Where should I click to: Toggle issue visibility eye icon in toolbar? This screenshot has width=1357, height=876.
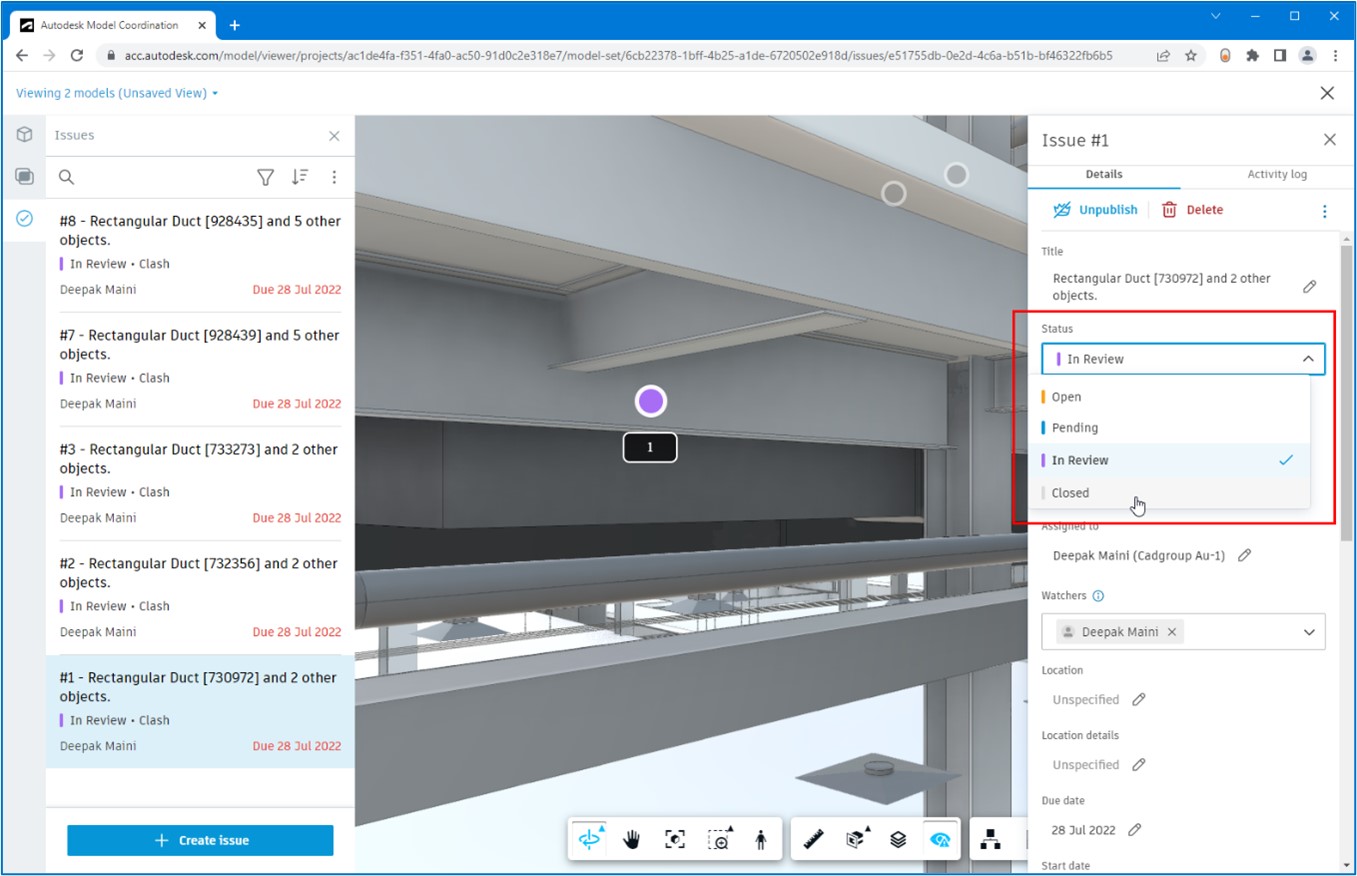pyautogui.click(x=940, y=839)
